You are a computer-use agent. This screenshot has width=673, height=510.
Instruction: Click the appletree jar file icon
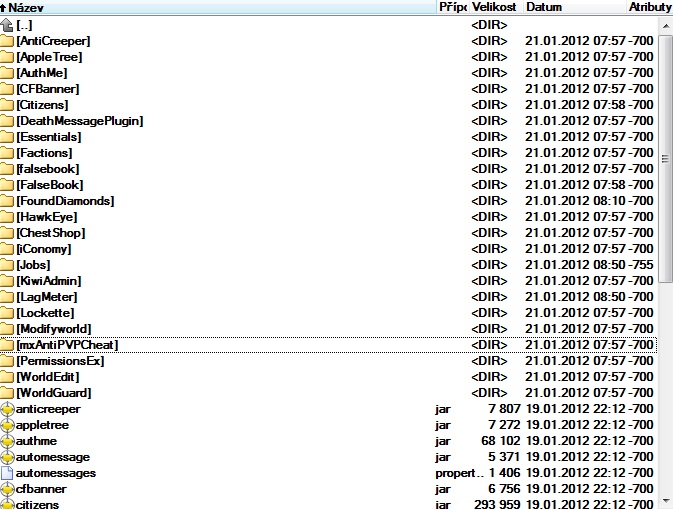tap(7, 425)
